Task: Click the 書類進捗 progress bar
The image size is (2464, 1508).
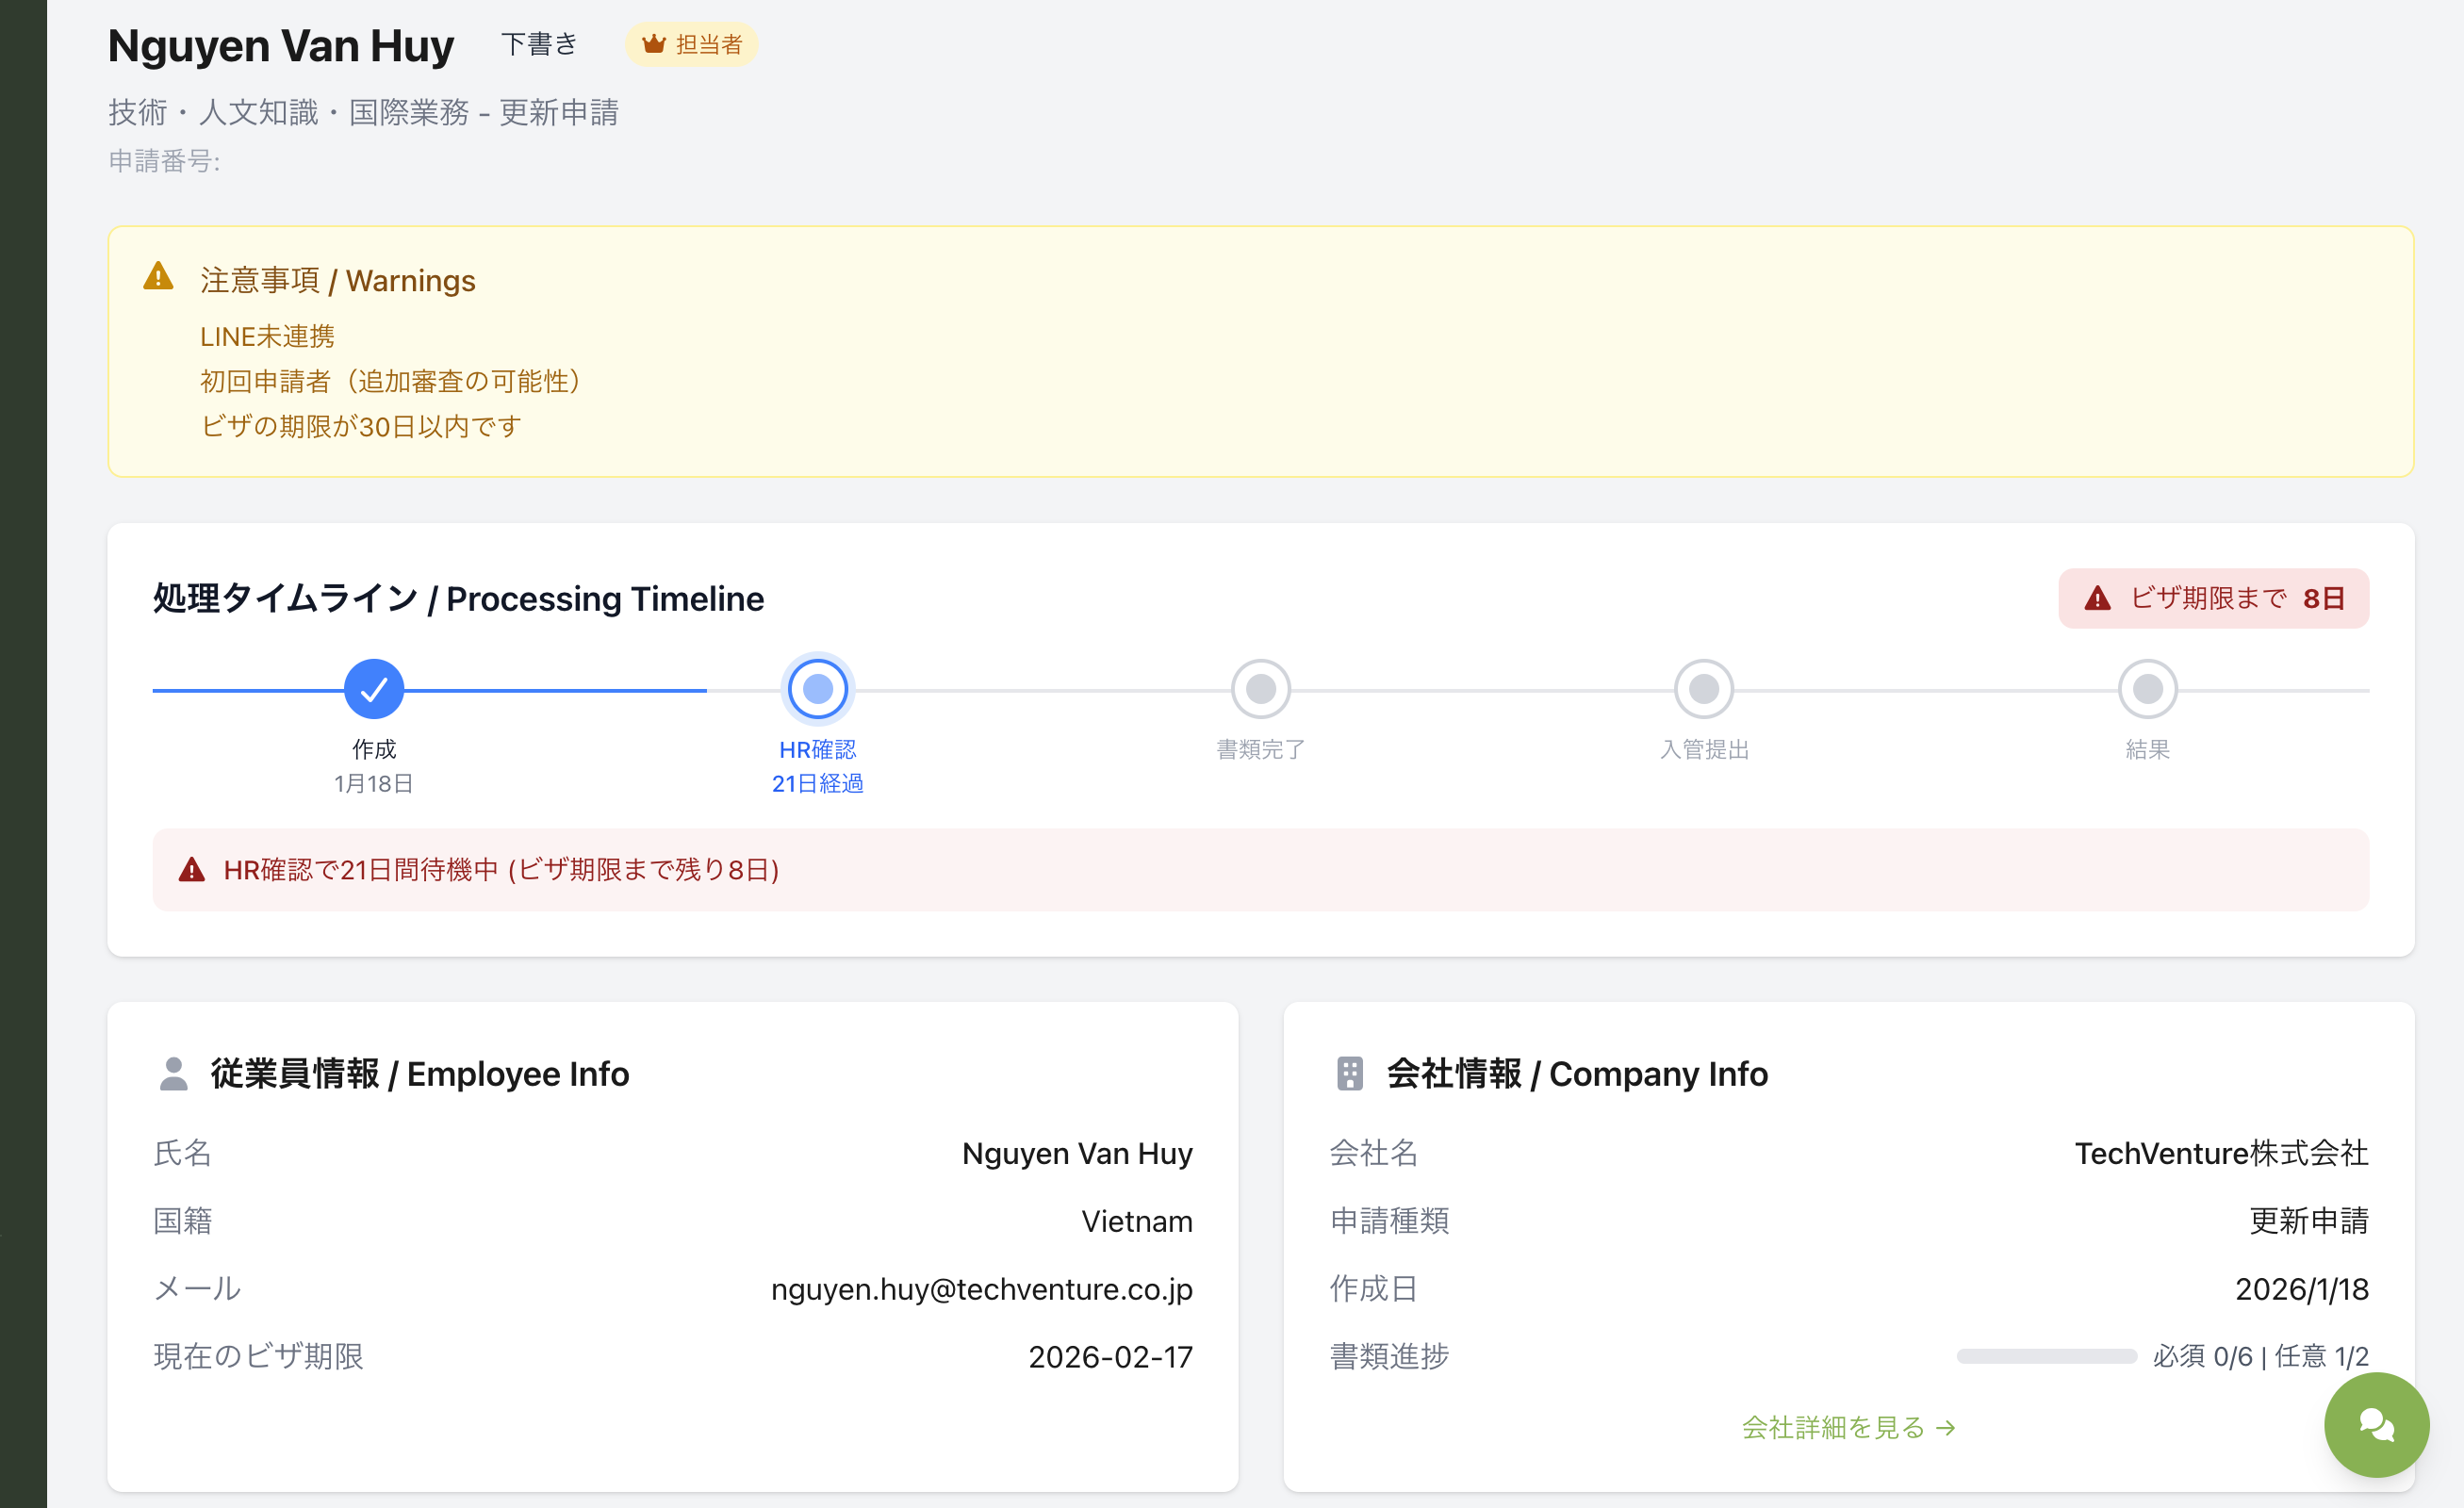Action: pos(2046,1356)
